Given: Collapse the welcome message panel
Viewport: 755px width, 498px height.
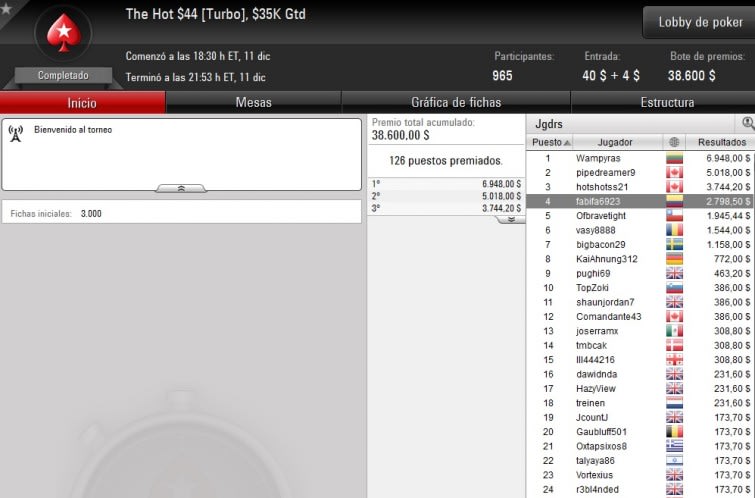Looking at the screenshot, I should point(181,188).
